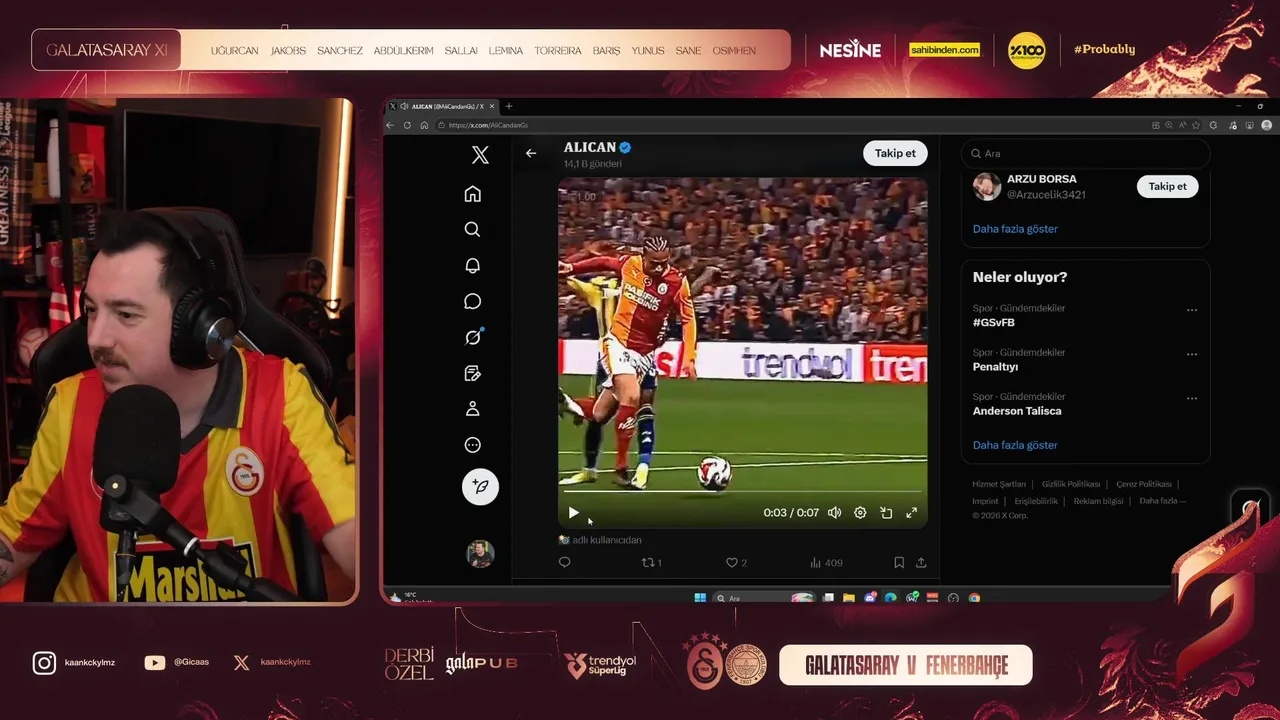Open the Penaltıyı trending topic

pos(995,367)
